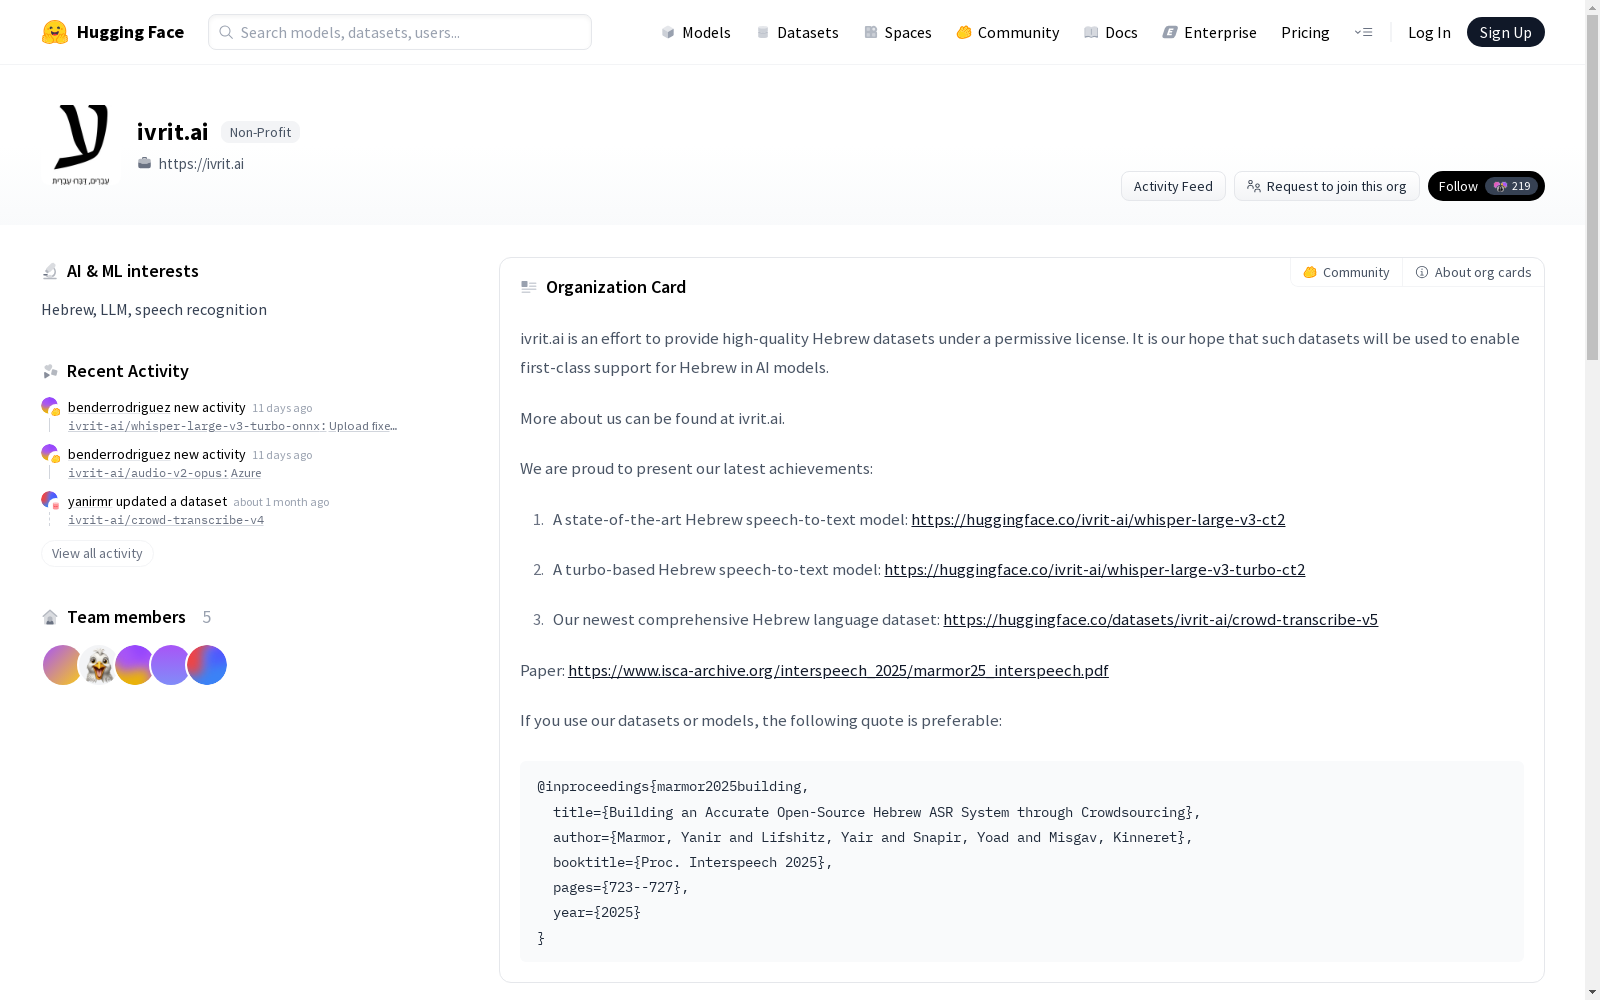Click yanirmr avatar on crowd-transcribe-v4 activity

49,500
